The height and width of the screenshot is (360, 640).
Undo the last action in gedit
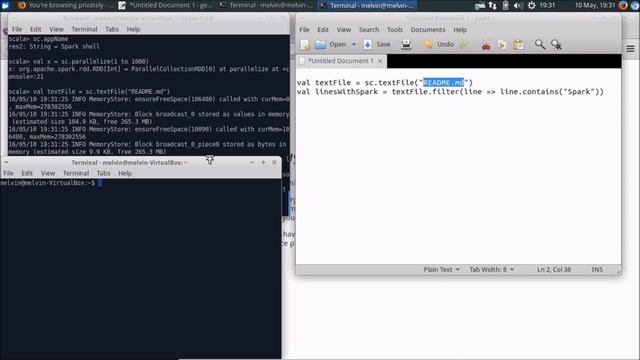click(x=439, y=44)
